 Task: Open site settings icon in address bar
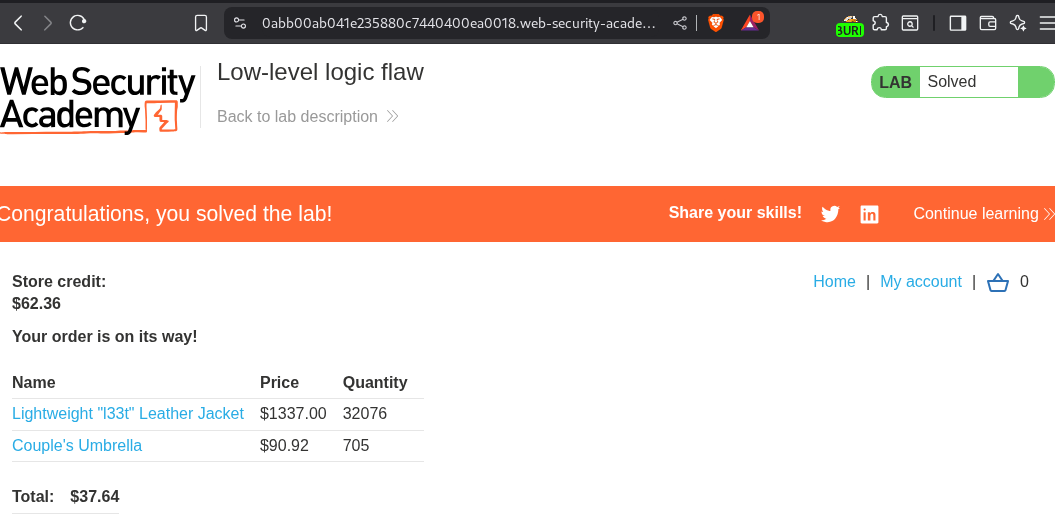(x=240, y=22)
